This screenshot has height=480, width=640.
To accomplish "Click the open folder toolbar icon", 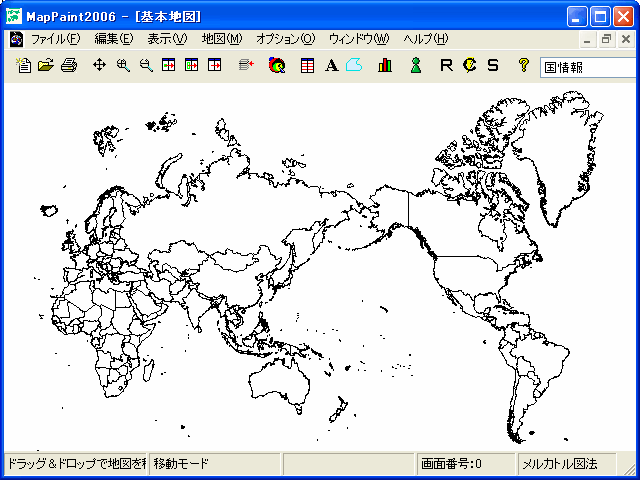I will [46, 66].
